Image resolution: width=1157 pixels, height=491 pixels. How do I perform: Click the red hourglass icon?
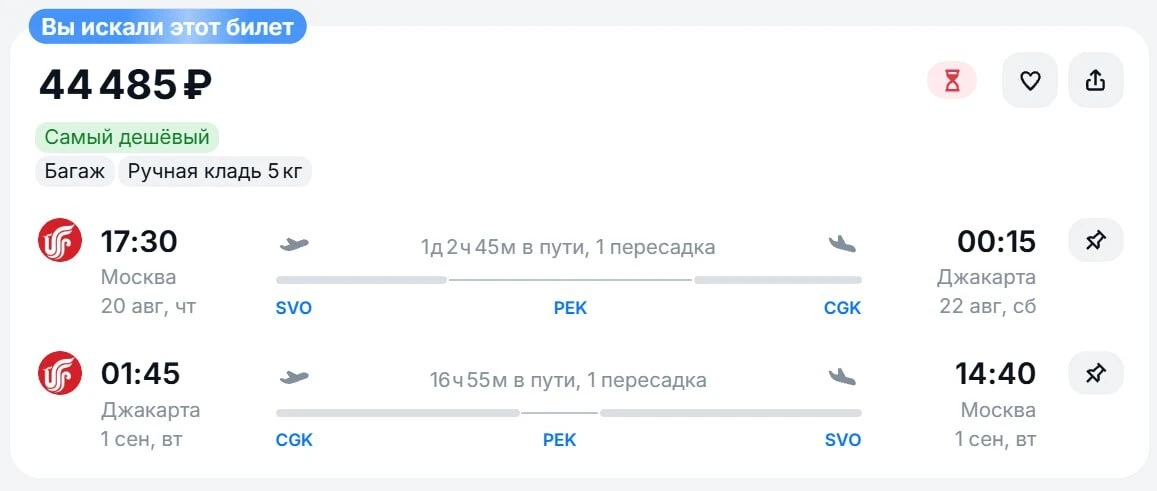952,80
